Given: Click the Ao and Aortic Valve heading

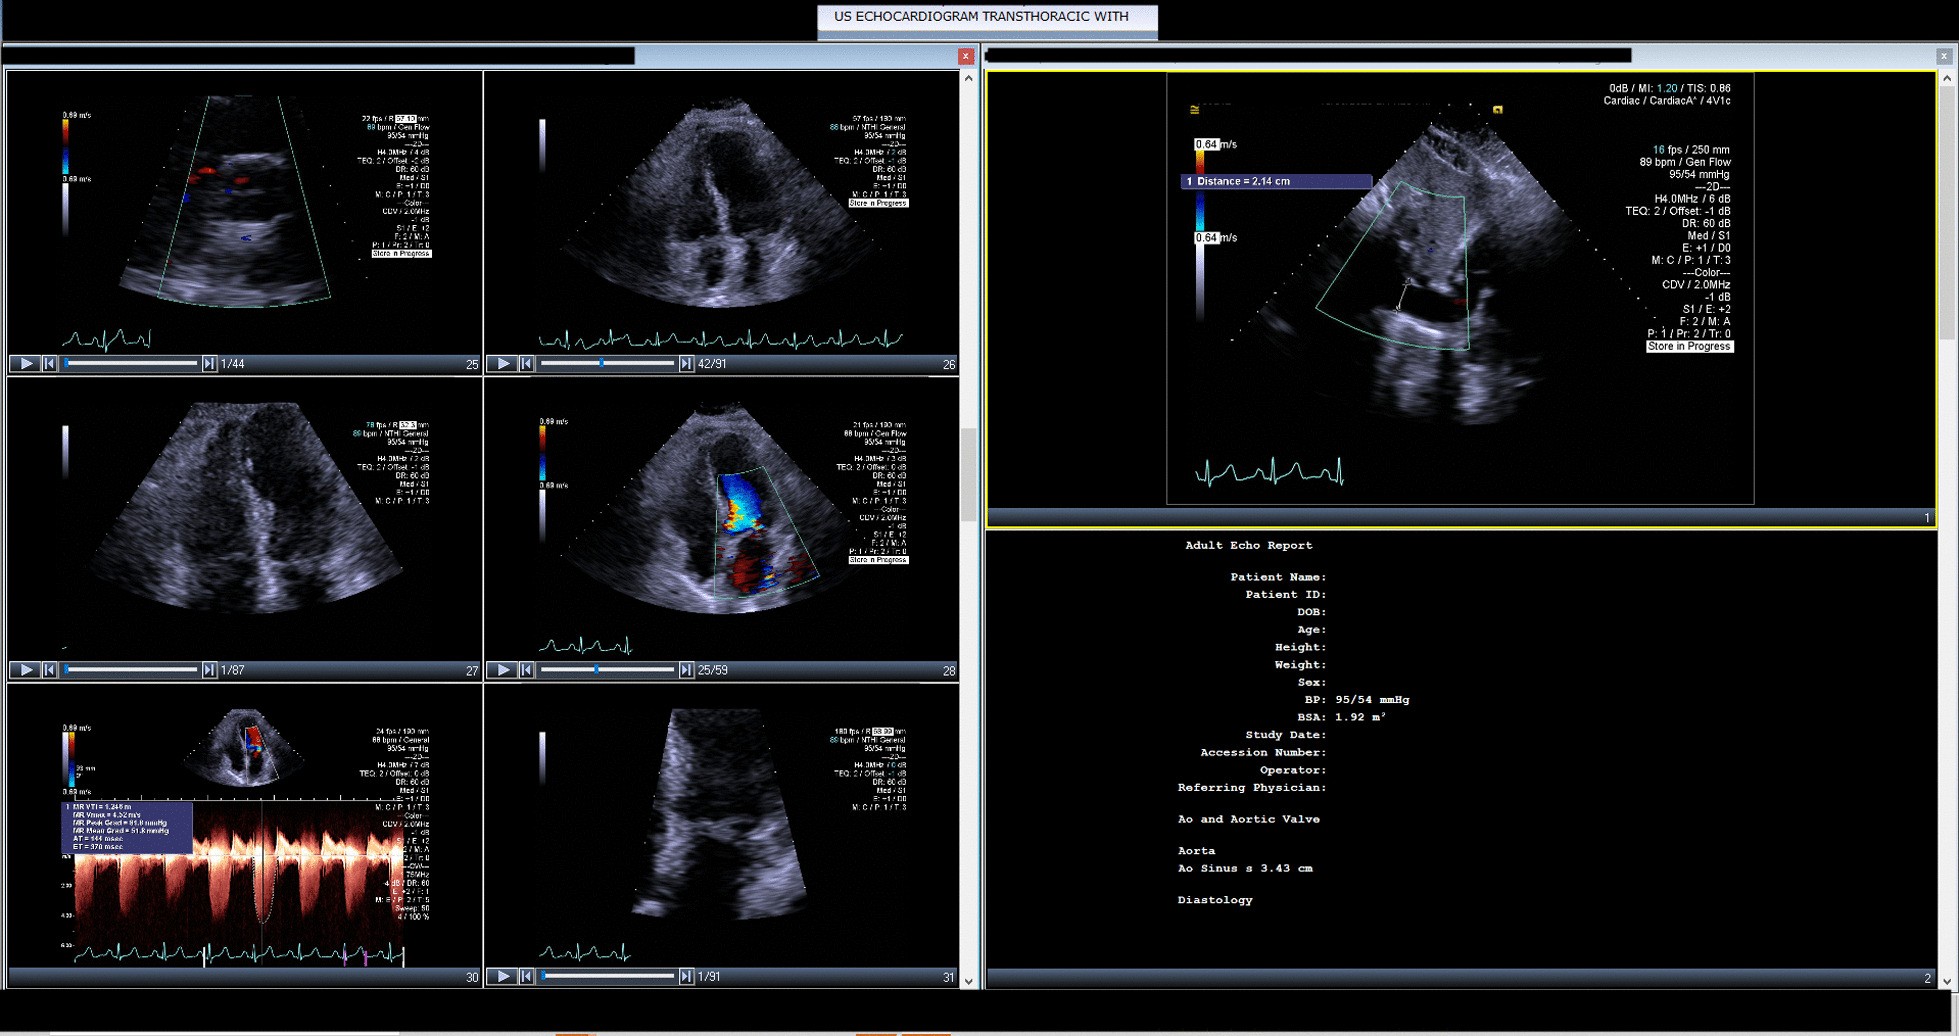Looking at the screenshot, I should coord(1249,819).
